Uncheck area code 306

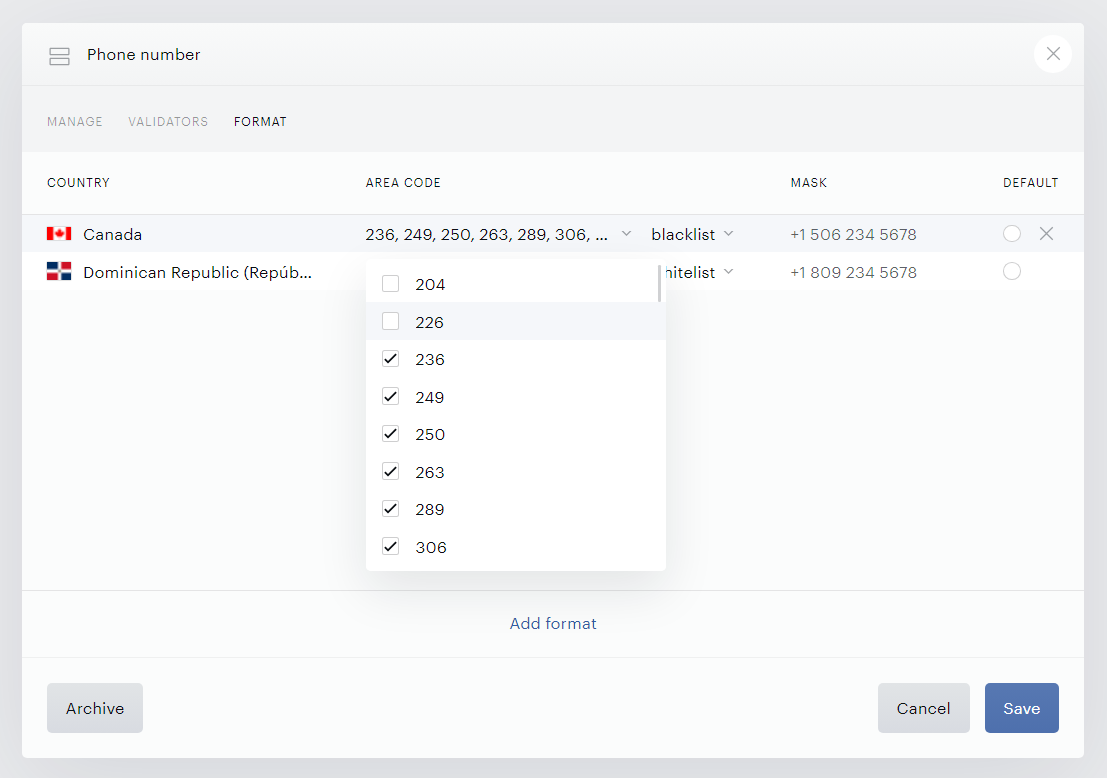[x=390, y=546]
